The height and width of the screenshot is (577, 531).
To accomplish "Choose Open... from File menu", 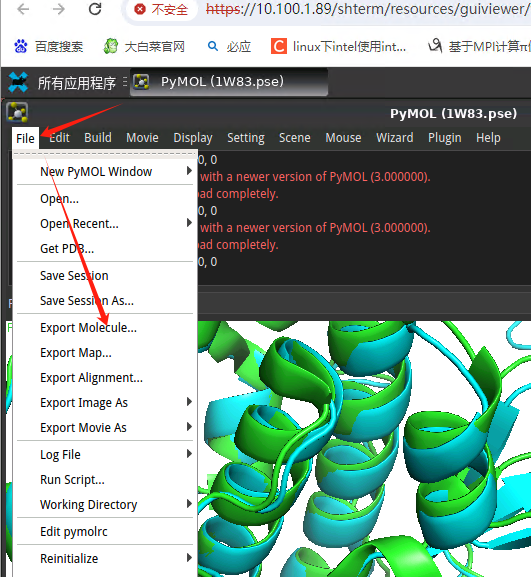I will [105, 199].
